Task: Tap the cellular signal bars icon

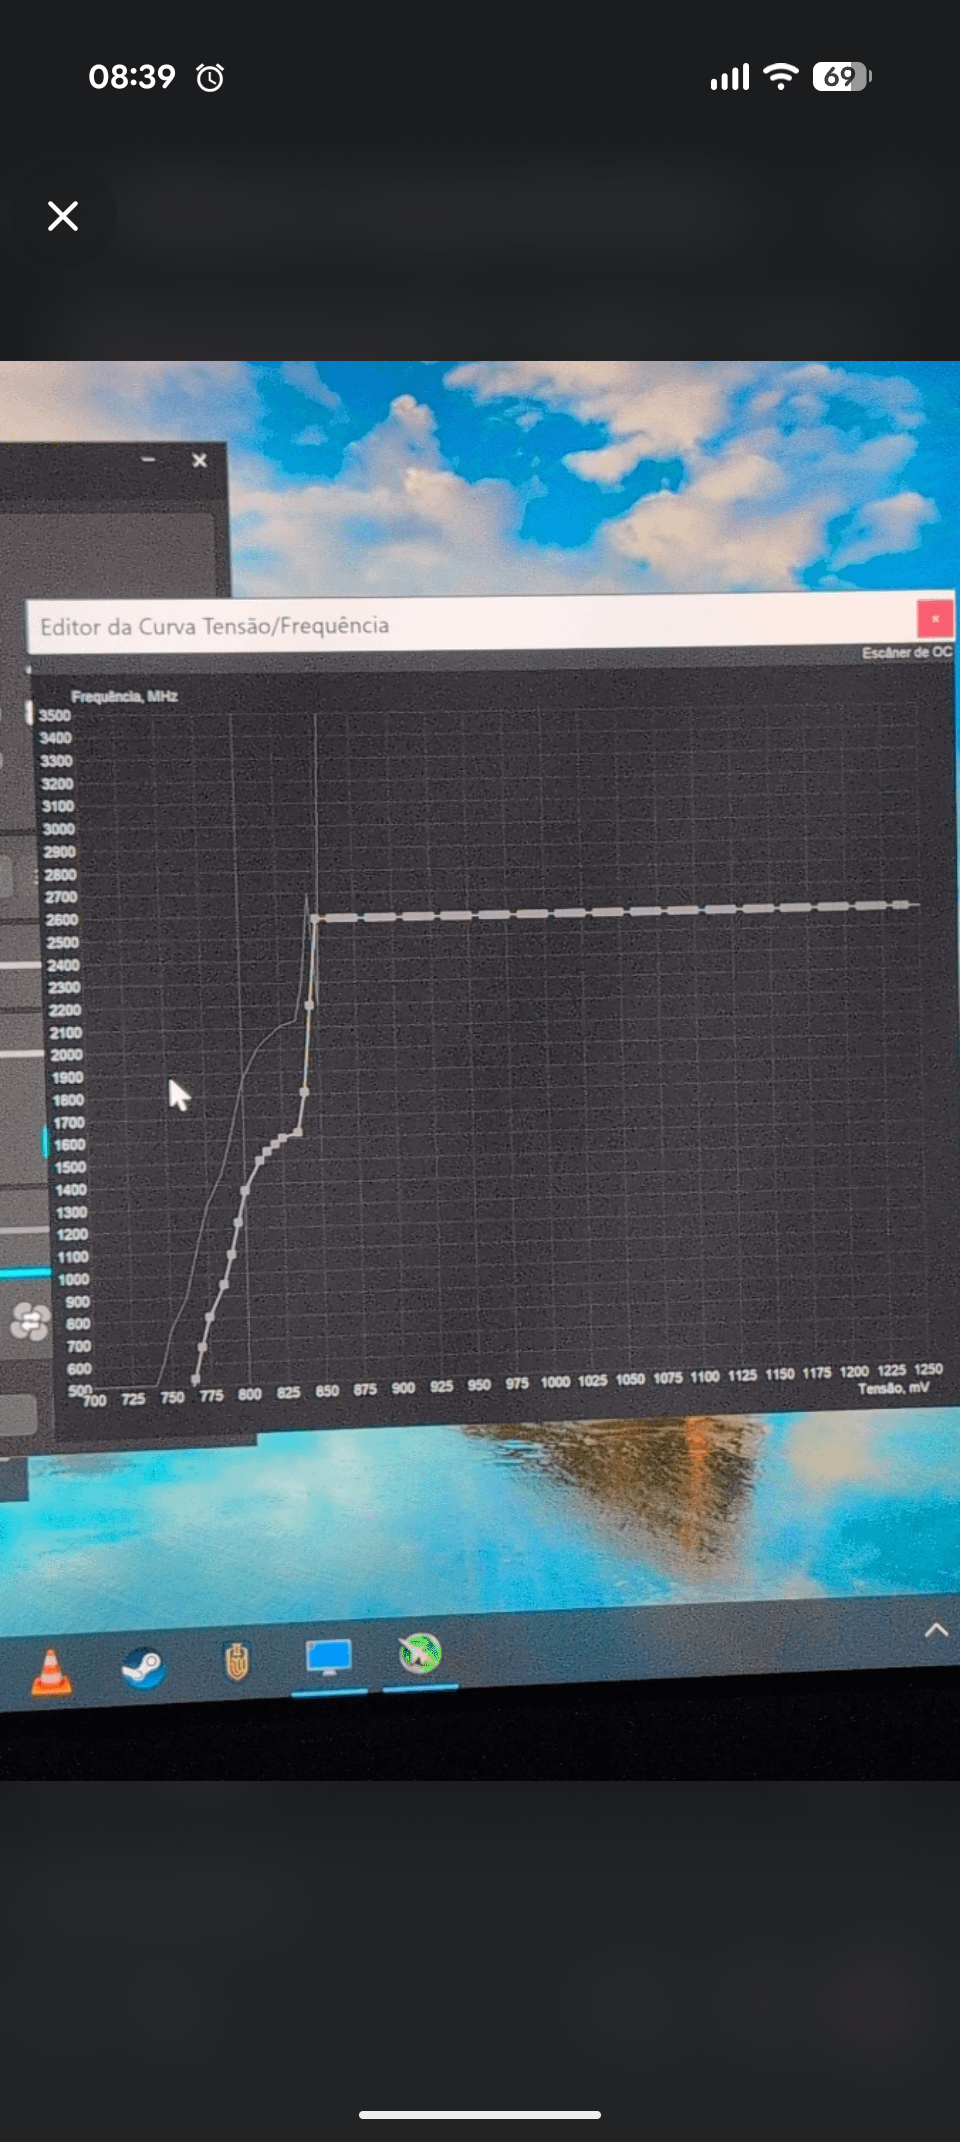Action: [730, 77]
